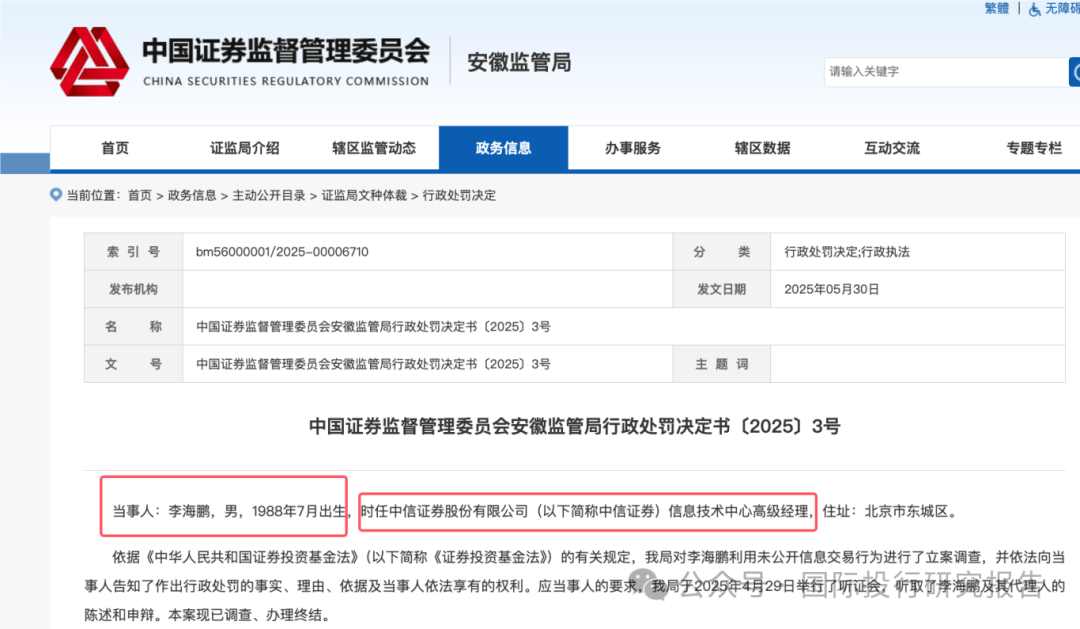Viewport: 1080px width, 629px height.
Task: Go to 首页 in the breadcrumb
Action: click(140, 196)
